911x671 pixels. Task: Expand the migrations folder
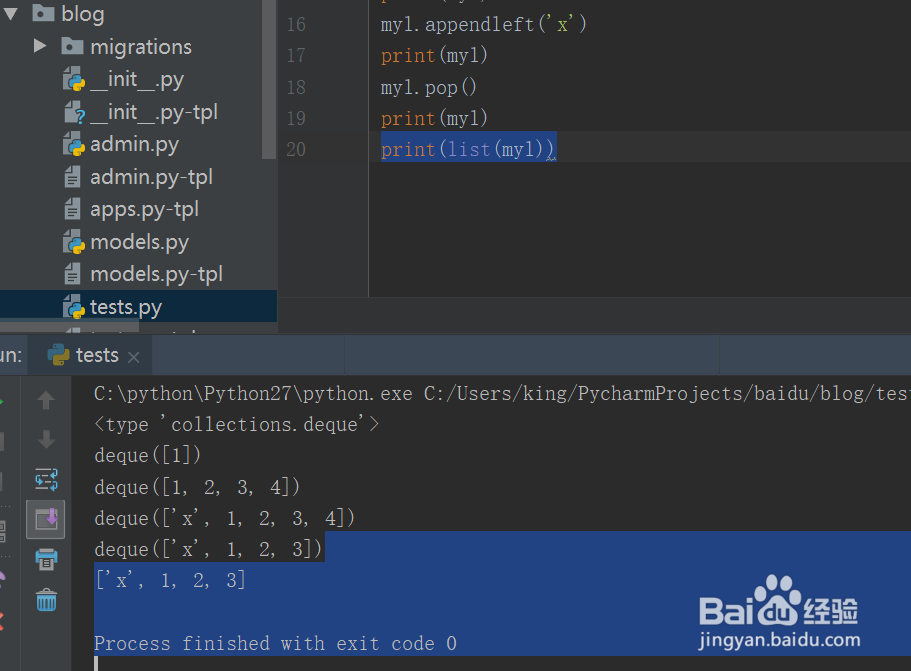click(39, 45)
